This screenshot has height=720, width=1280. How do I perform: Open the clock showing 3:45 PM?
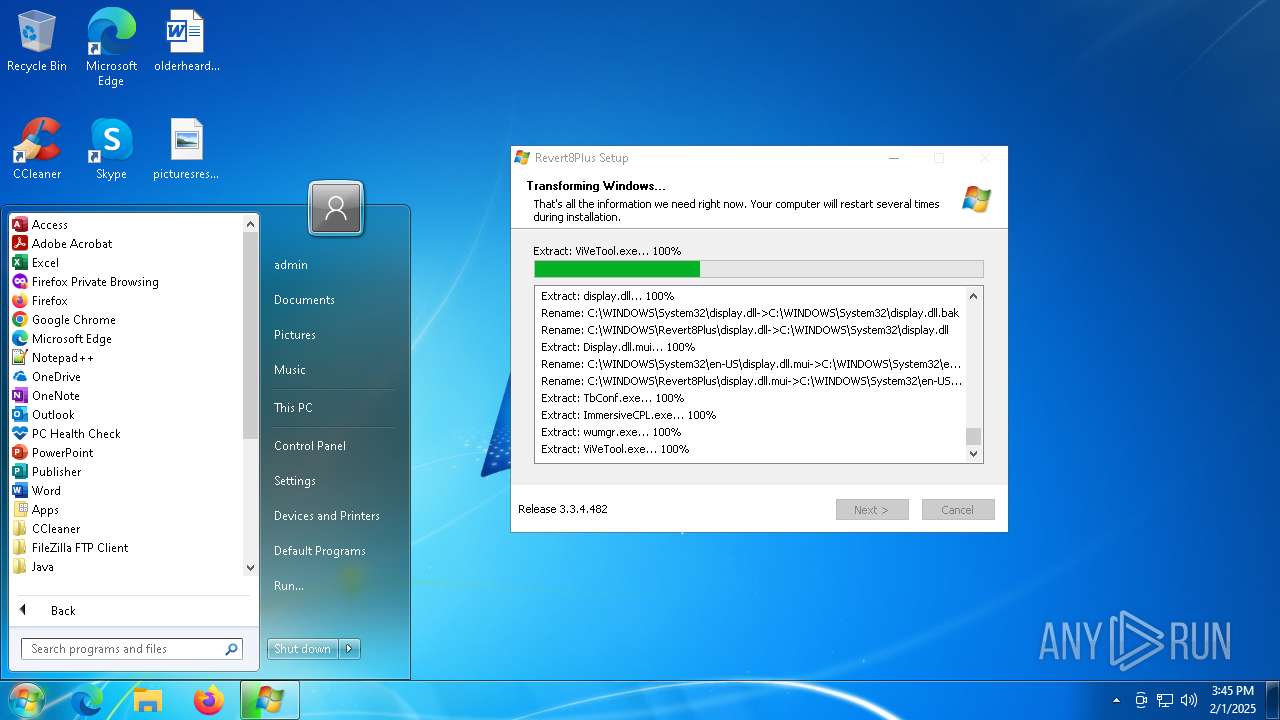(x=1232, y=700)
